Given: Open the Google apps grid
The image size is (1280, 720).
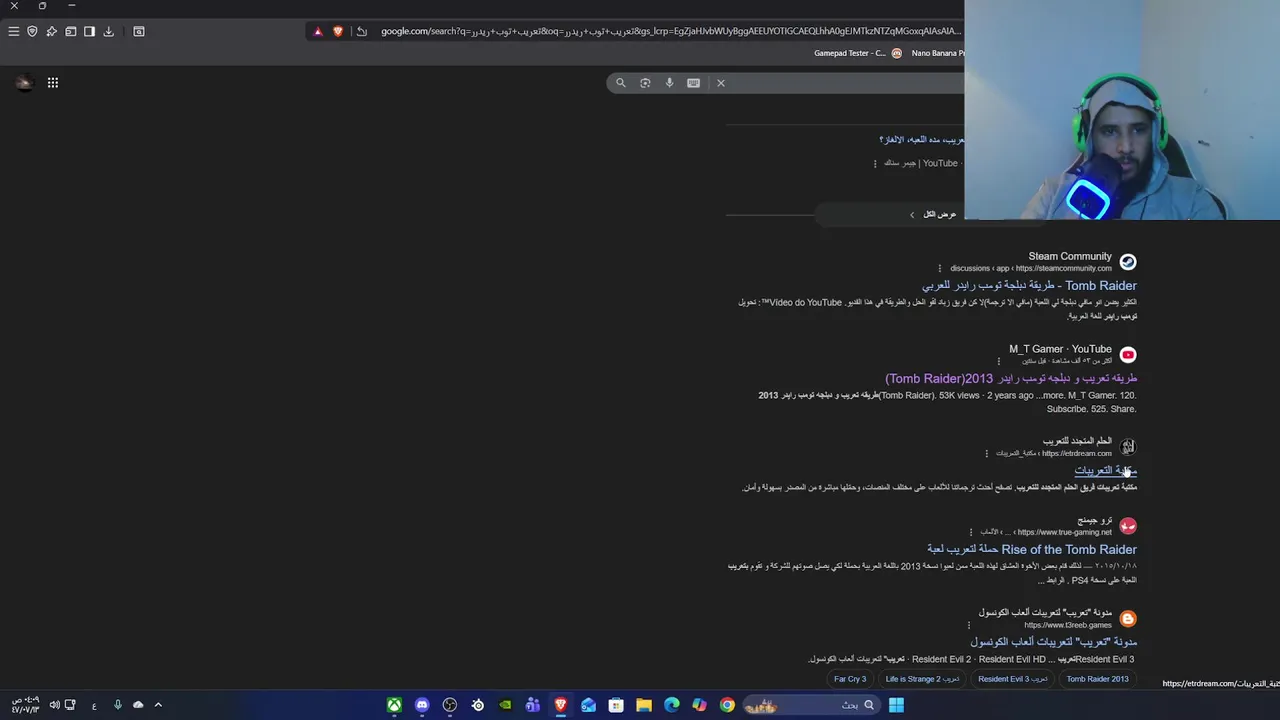Looking at the screenshot, I should pos(52,83).
